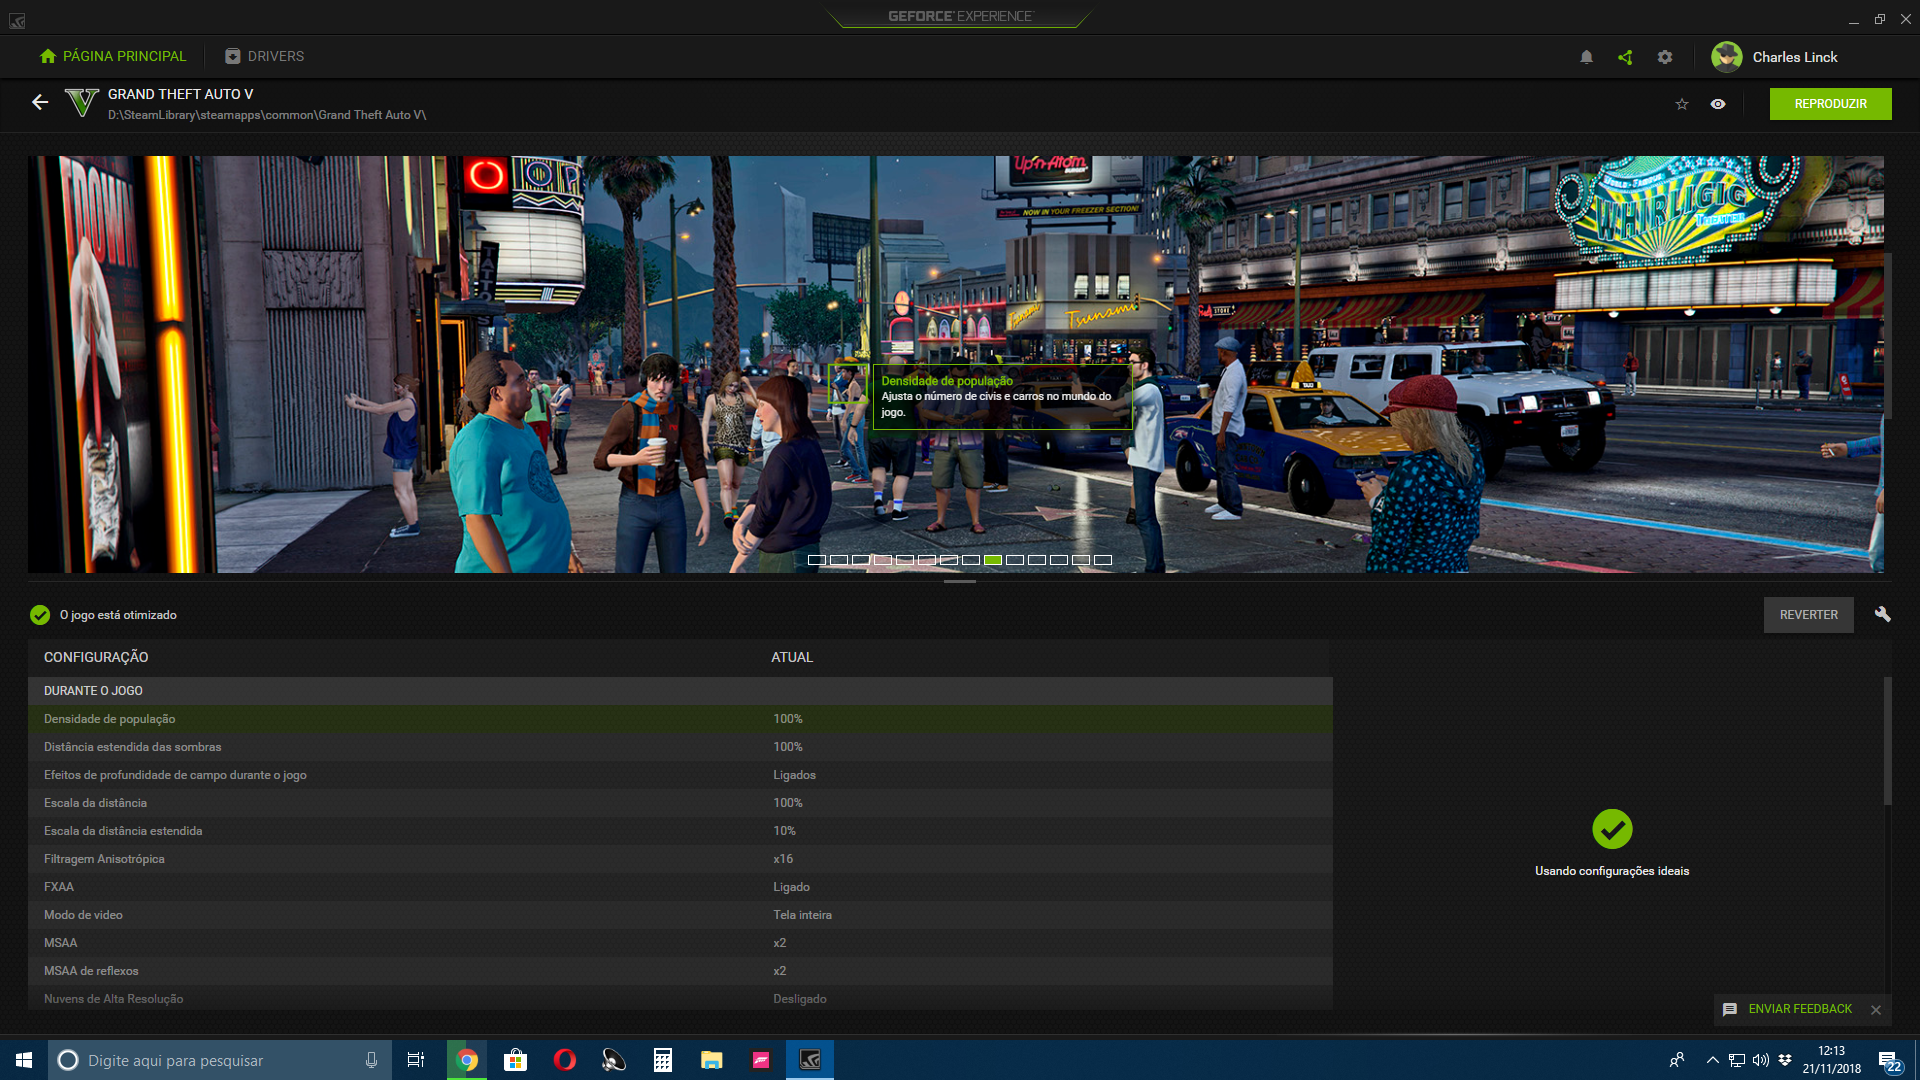Click the game optimized status checkmark
The image size is (1920, 1080).
(40, 615)
